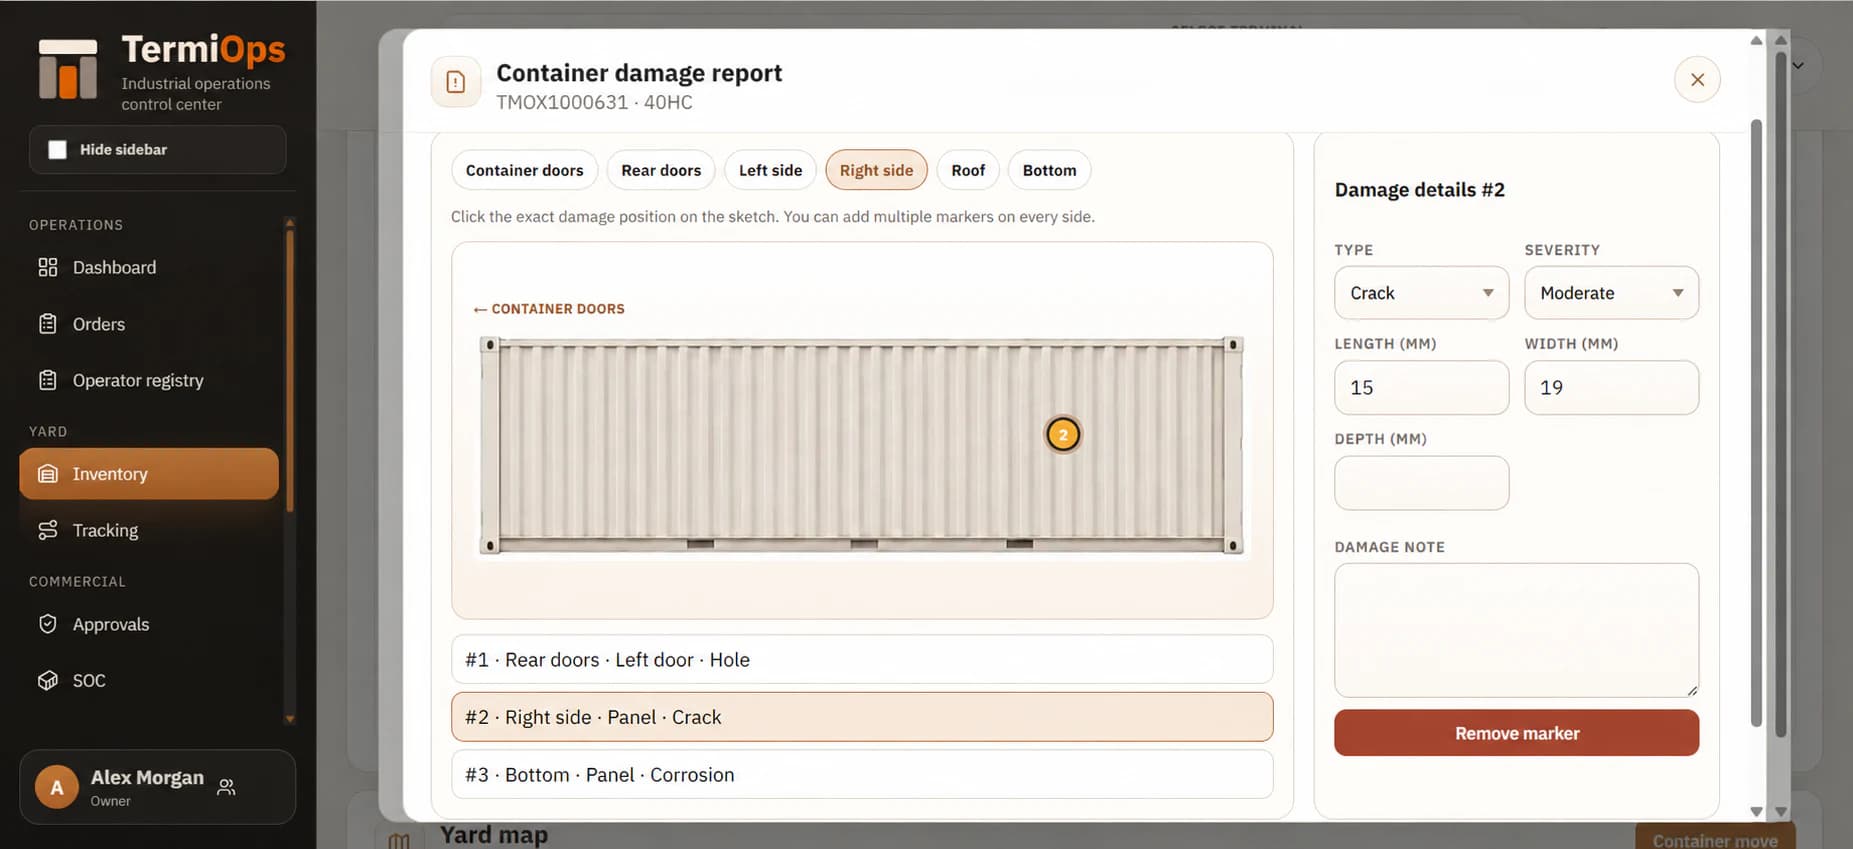Open Operator registry page
This screenshot has width=1853, height=849.
click(149, 380)
